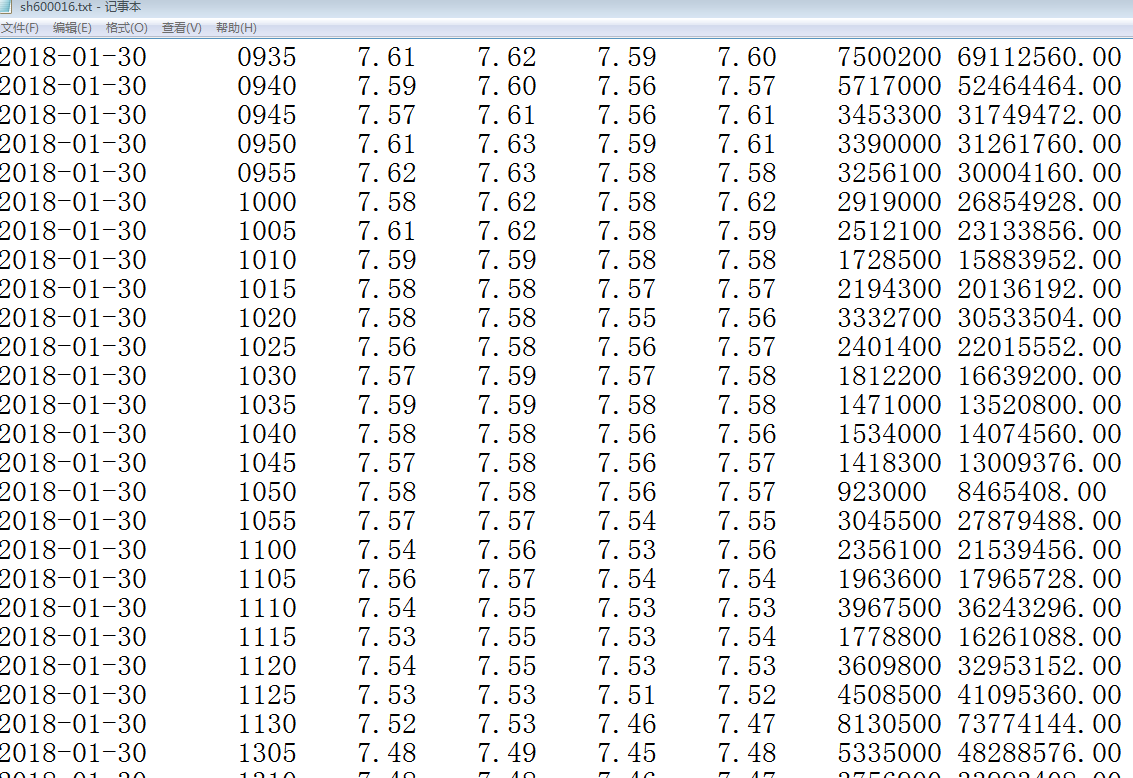This screenshot has height=778, width=1133.
Task: Click time value 1055
Action: 267,521
